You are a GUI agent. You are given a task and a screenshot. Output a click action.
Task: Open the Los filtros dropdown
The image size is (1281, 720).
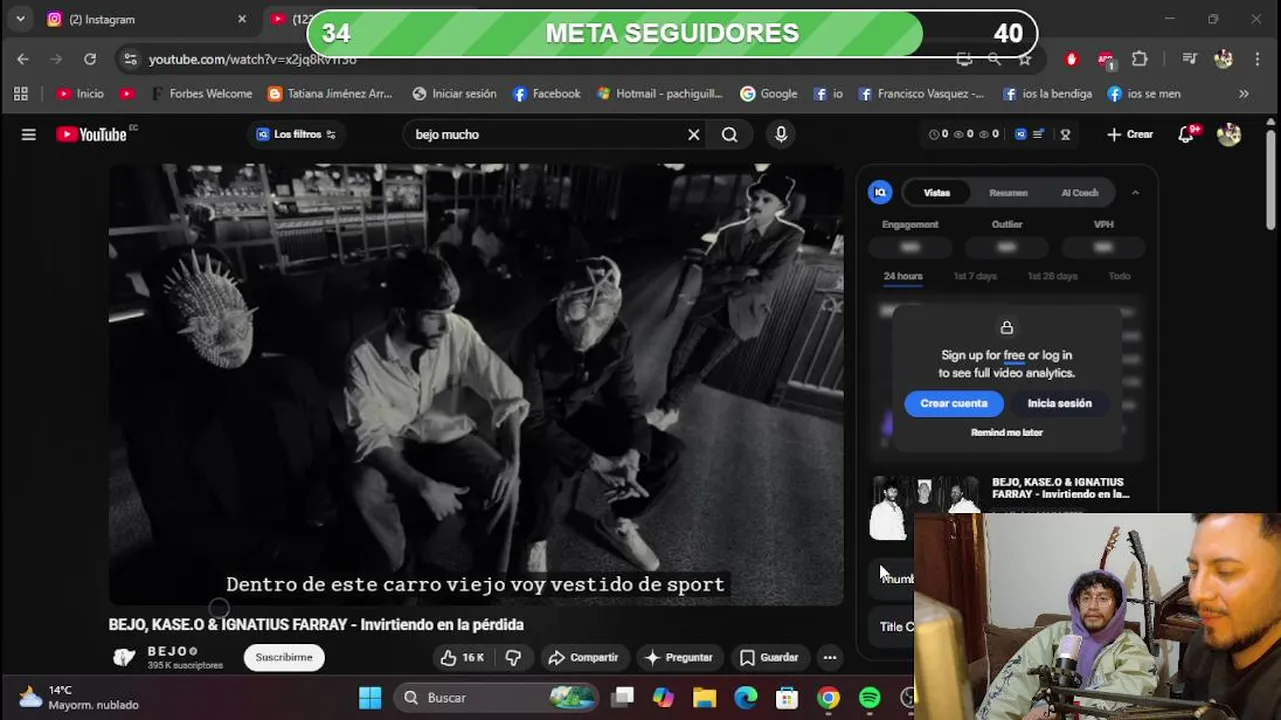[297, 134]
